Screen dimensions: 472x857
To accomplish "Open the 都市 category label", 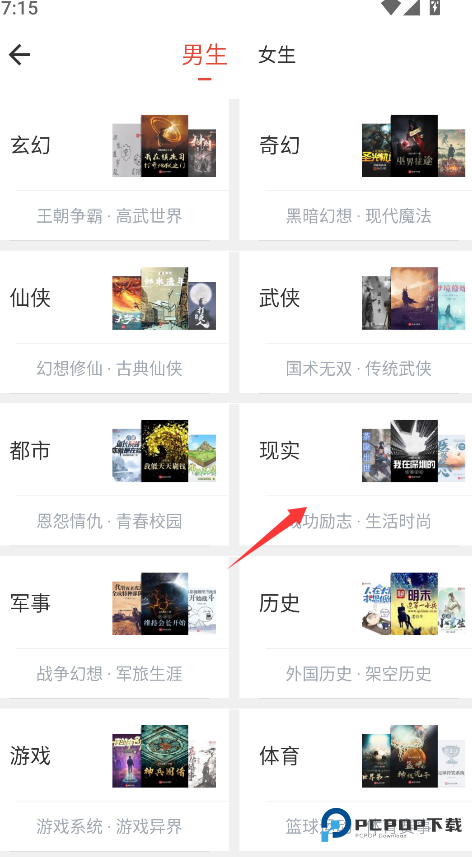I will (x=30, y=451).
